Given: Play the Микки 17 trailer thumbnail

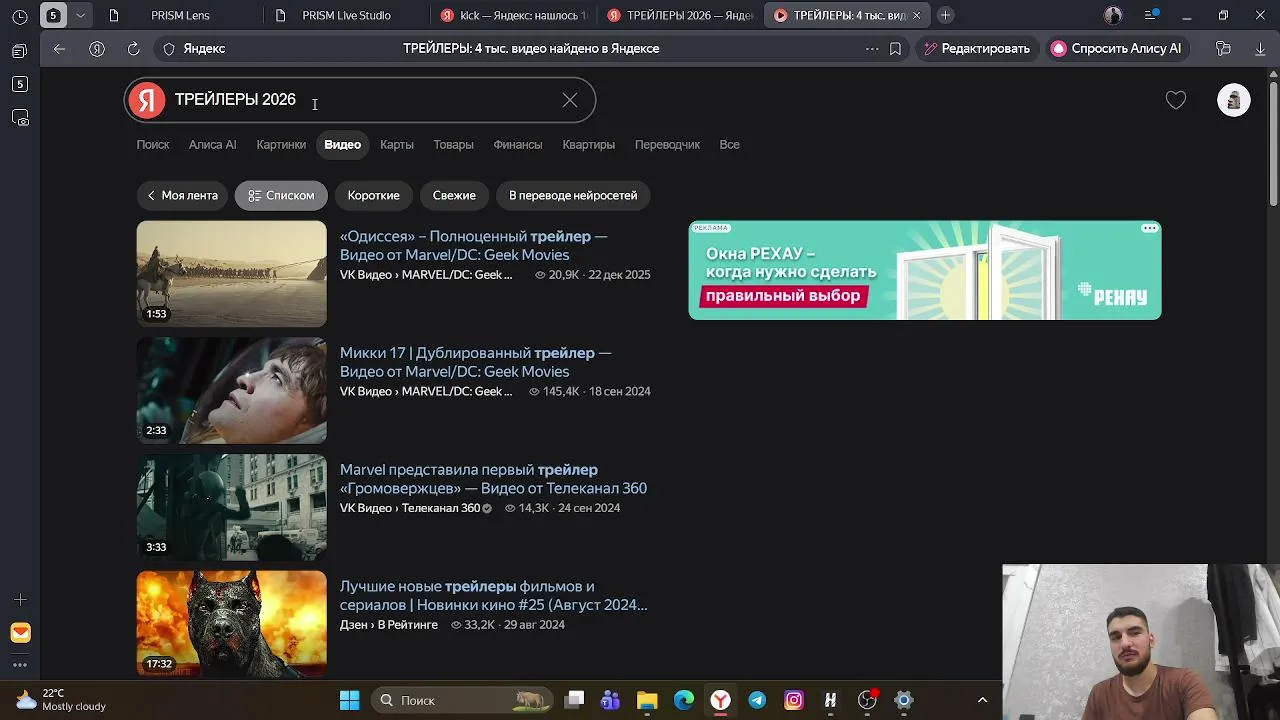Looking at the screenshot, I should [x=232, y=390].
